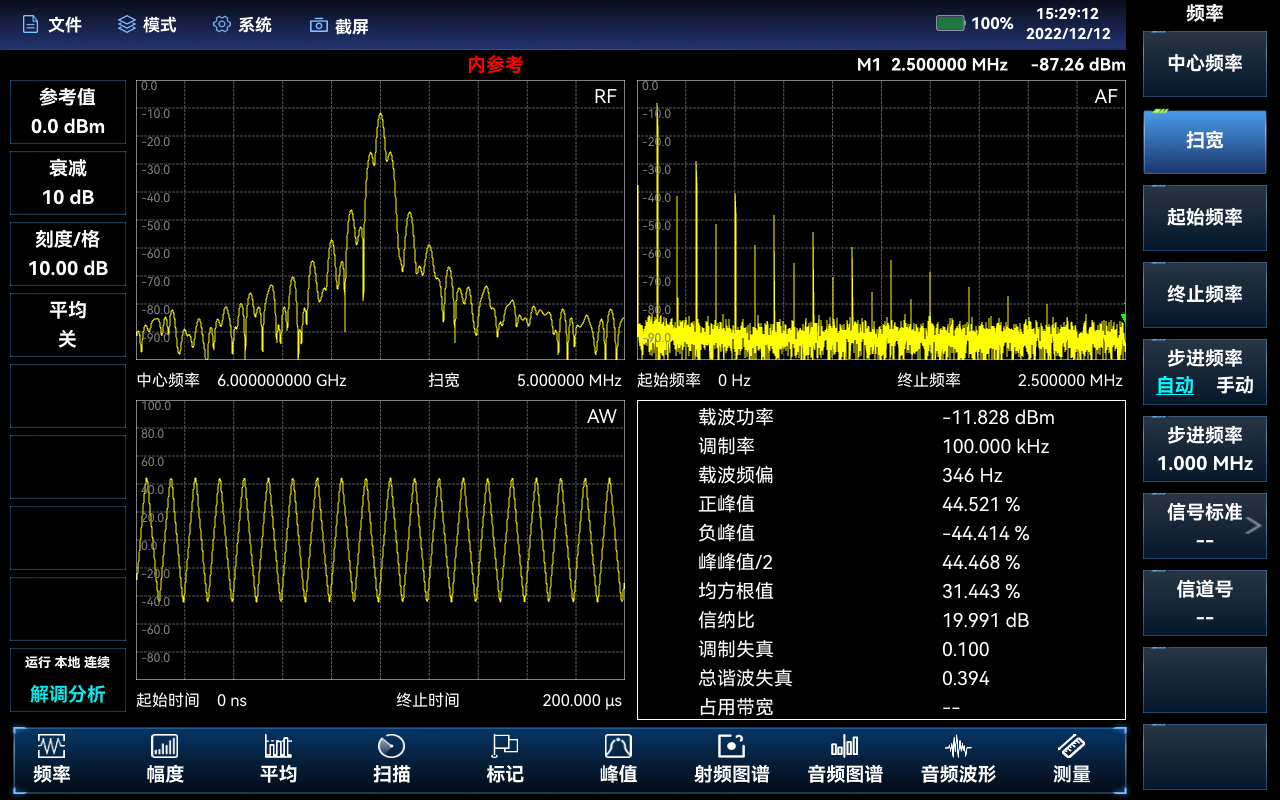This screenshot has height=800, width=1280.
Task: Set 步进频率 back to 自动
Action: (1173, 386)
